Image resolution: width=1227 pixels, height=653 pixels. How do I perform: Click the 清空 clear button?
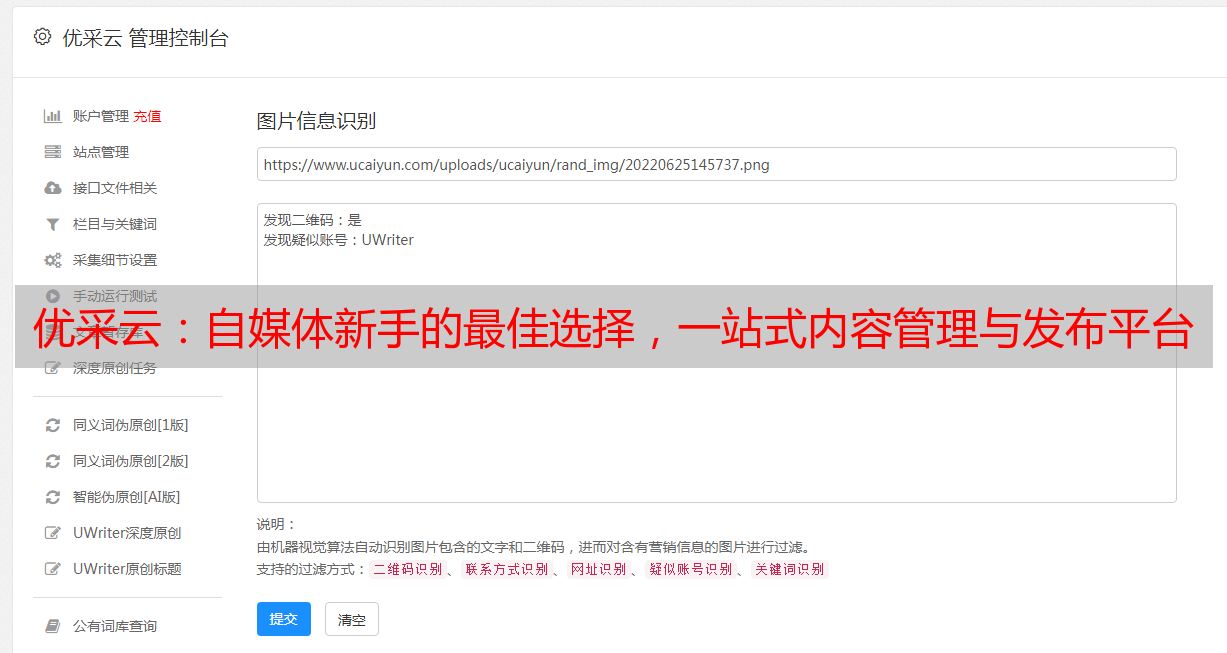[352, 619]
